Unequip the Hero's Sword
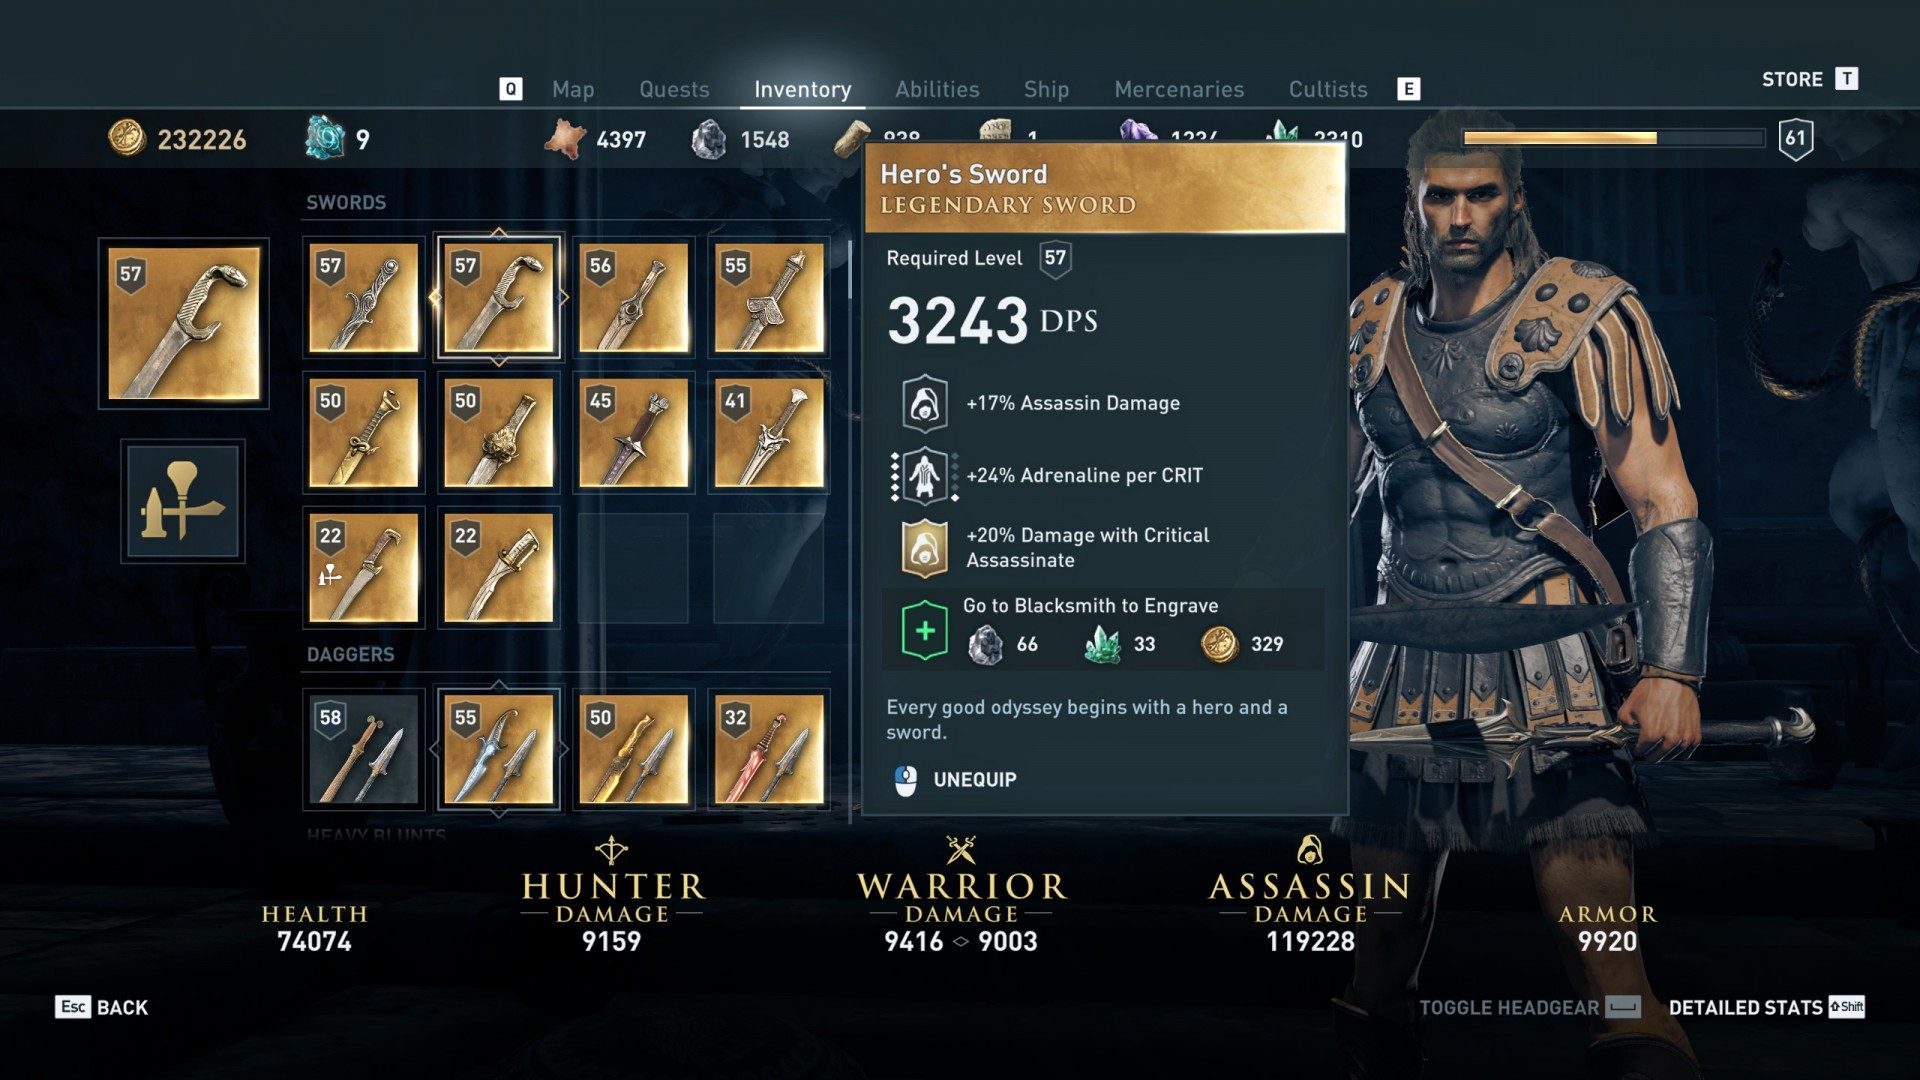Image resolution: width=1920 pixels, height=1080 pixels. pos(955,779)
